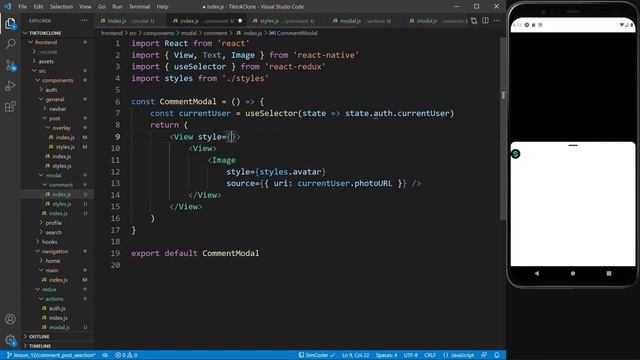Tap the Android back navigation button
The width and height of the screenshot is (640, 360).
point(537,273)
